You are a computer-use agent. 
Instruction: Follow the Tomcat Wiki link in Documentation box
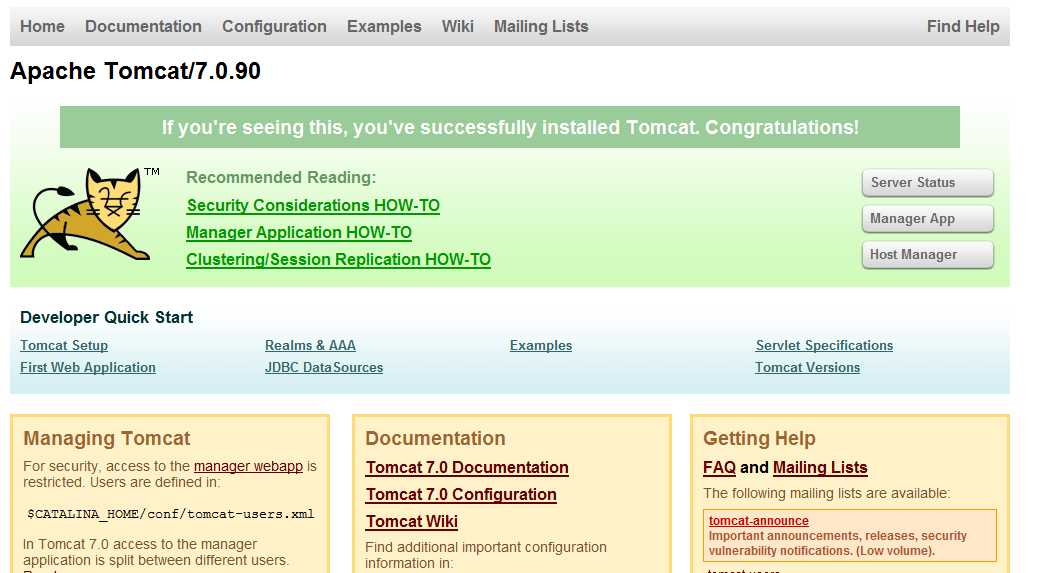[x=412, y=521]
